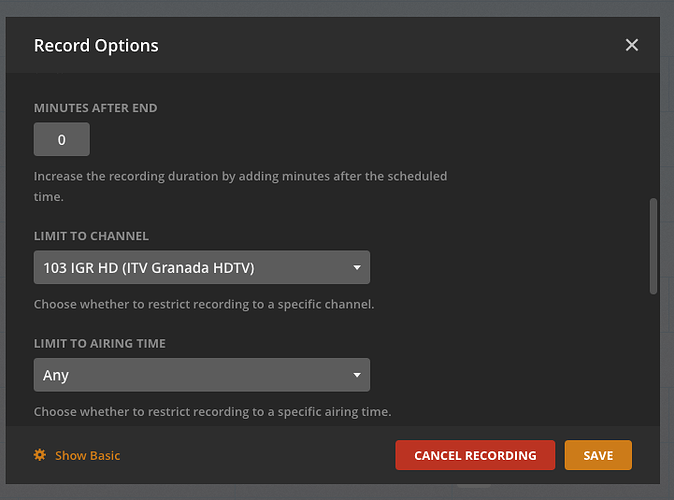Open the Limit to Channel dropdown arrow
Viewport: 674px width, 500px height.
(357, 268)
